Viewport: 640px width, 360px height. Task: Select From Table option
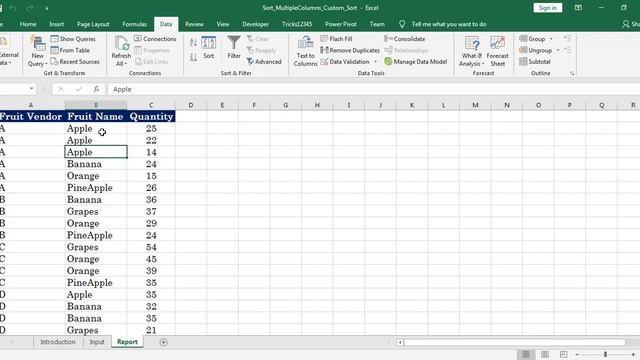pyautogui.click(x=70, y=50)
